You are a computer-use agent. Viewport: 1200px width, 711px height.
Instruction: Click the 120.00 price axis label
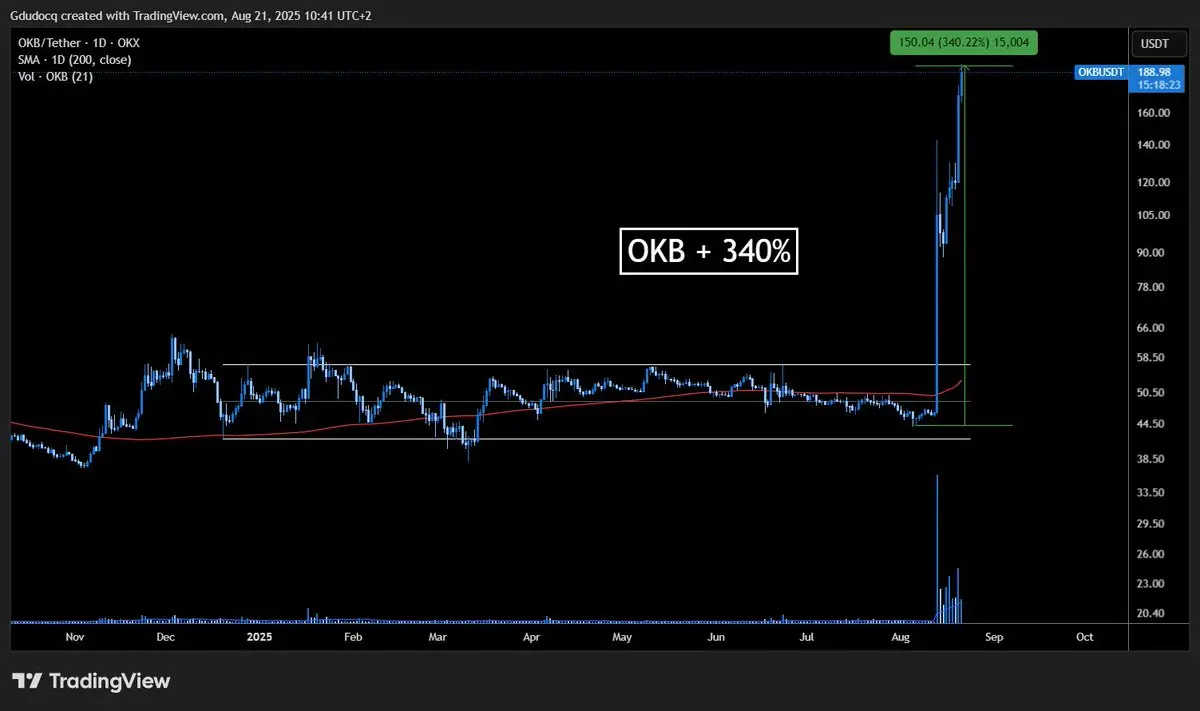pyautogui.click(x=1154, y=183)
